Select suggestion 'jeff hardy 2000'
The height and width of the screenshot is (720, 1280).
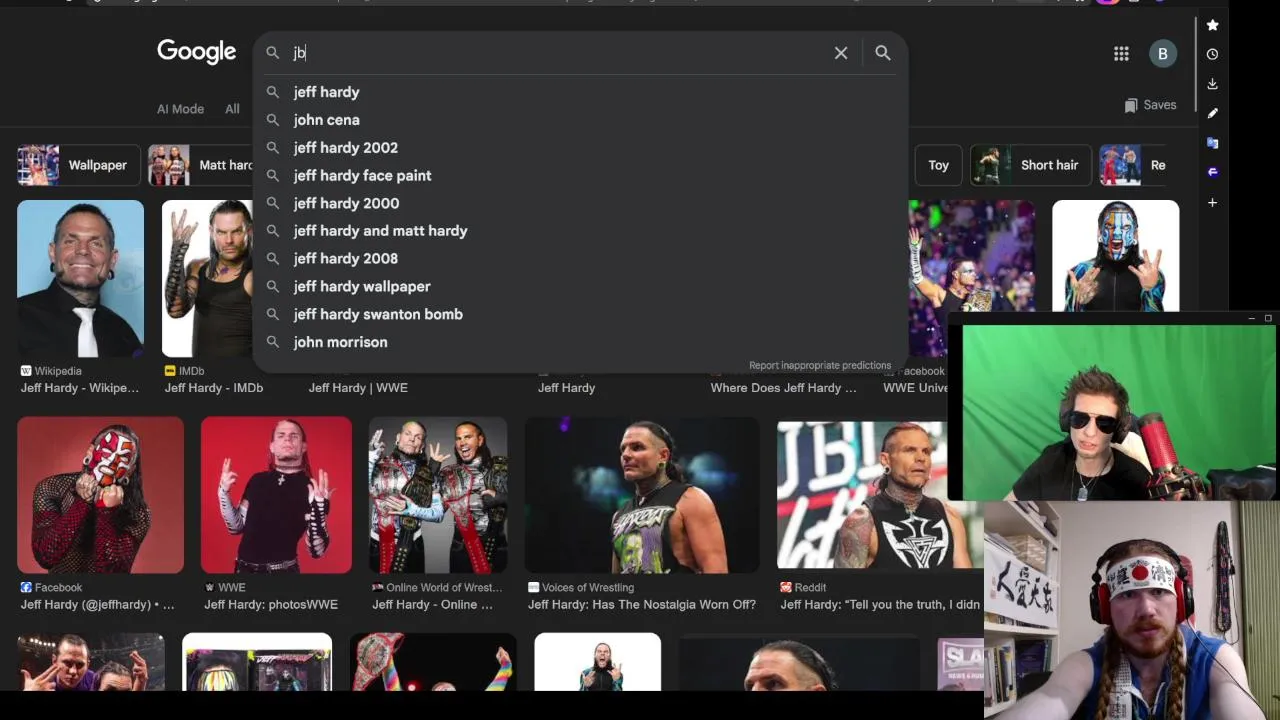[580, 203]
